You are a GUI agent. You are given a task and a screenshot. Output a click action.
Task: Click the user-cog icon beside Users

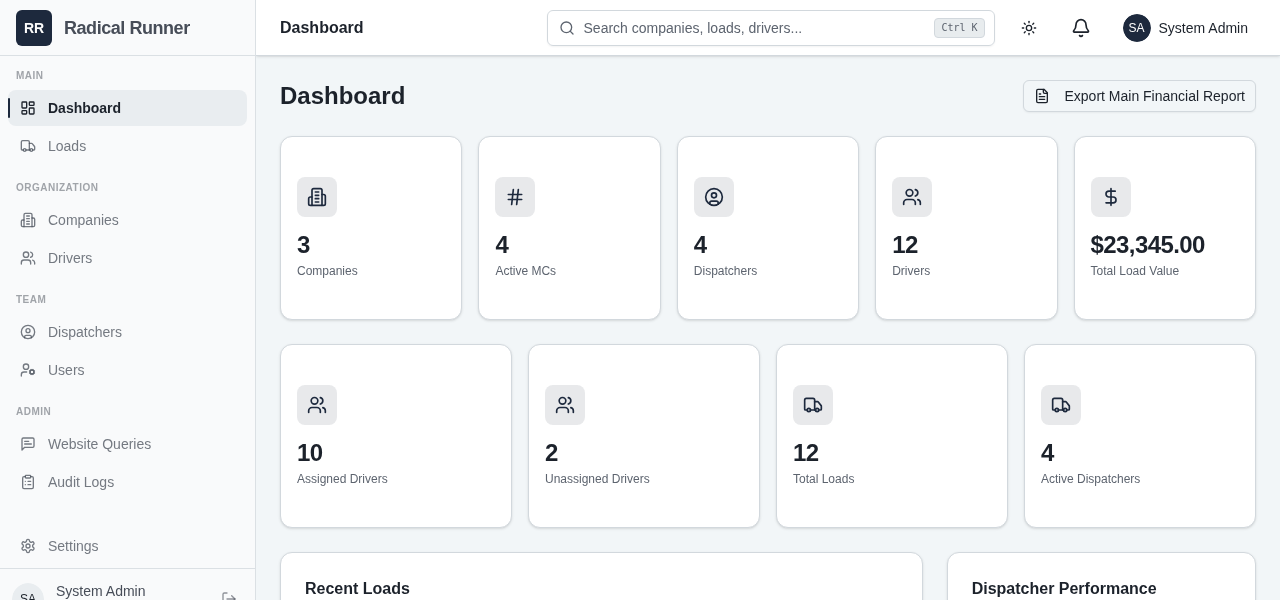pos(28,370)
